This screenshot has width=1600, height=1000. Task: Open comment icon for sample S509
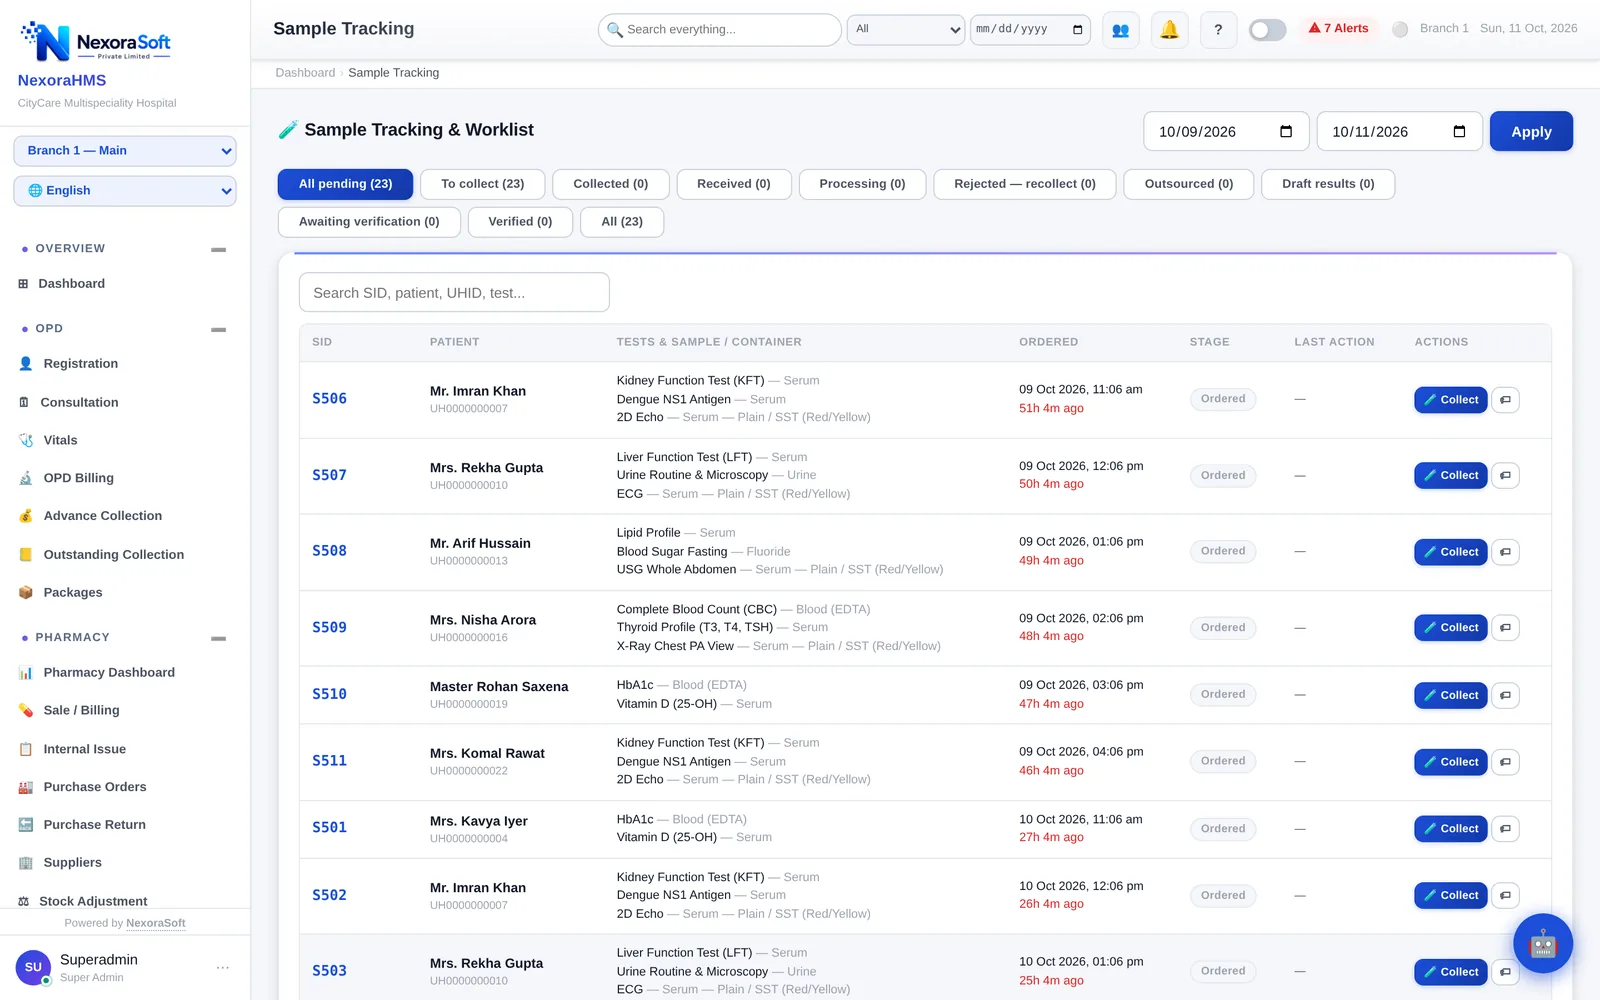click(x=1505, y=628)
